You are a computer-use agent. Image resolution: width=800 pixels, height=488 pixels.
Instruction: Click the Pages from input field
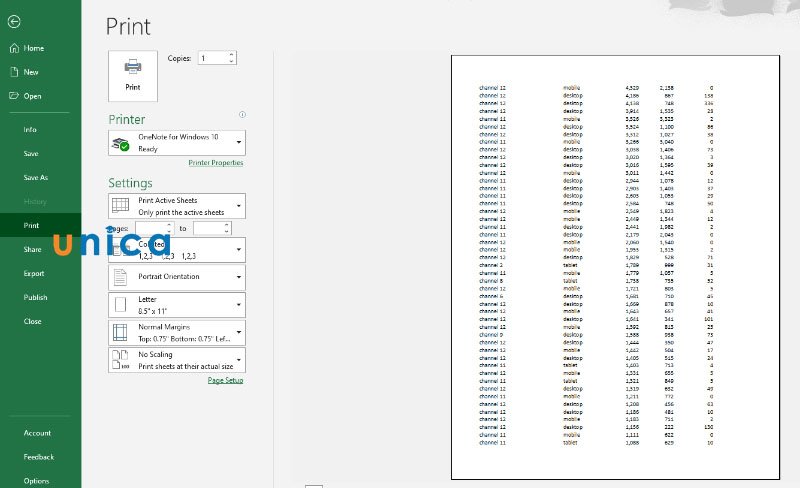[151, 228]
